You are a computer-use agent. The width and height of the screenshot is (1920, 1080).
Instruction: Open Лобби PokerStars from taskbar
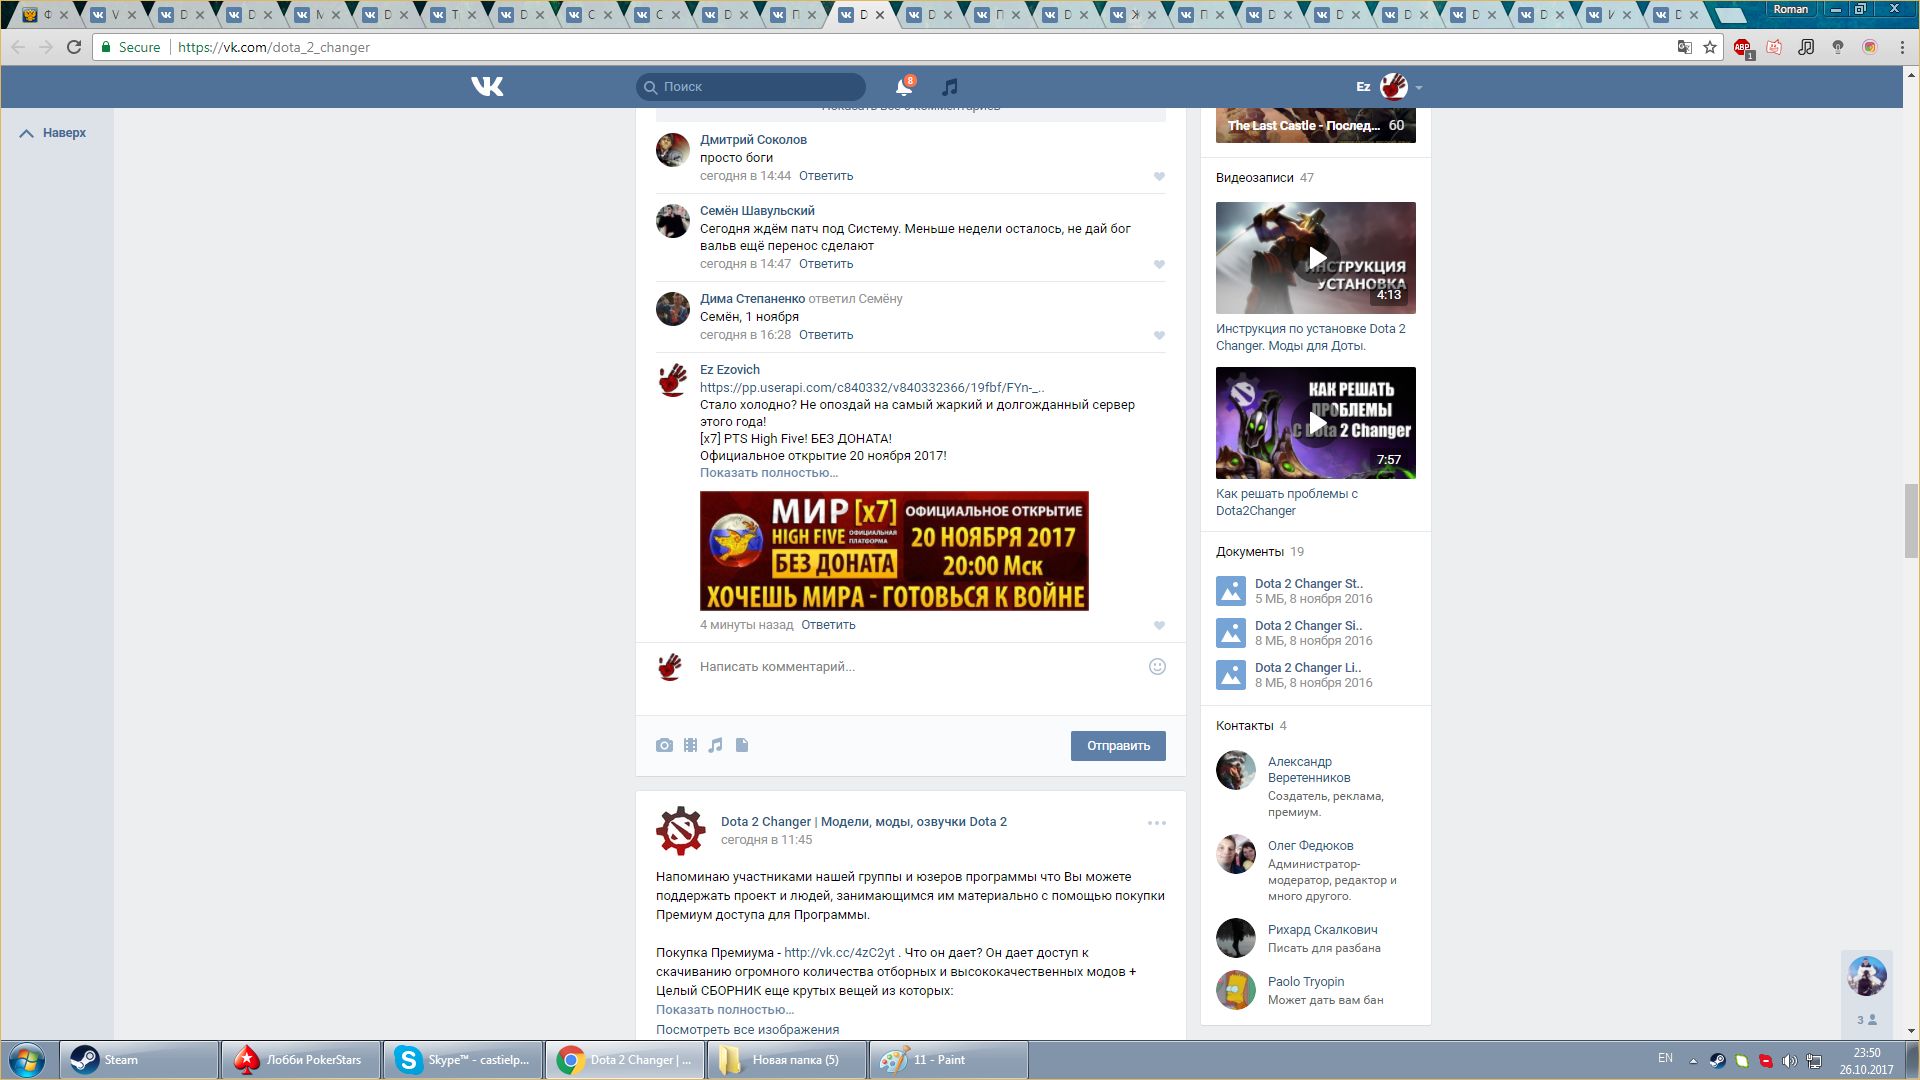(301, 1060)
